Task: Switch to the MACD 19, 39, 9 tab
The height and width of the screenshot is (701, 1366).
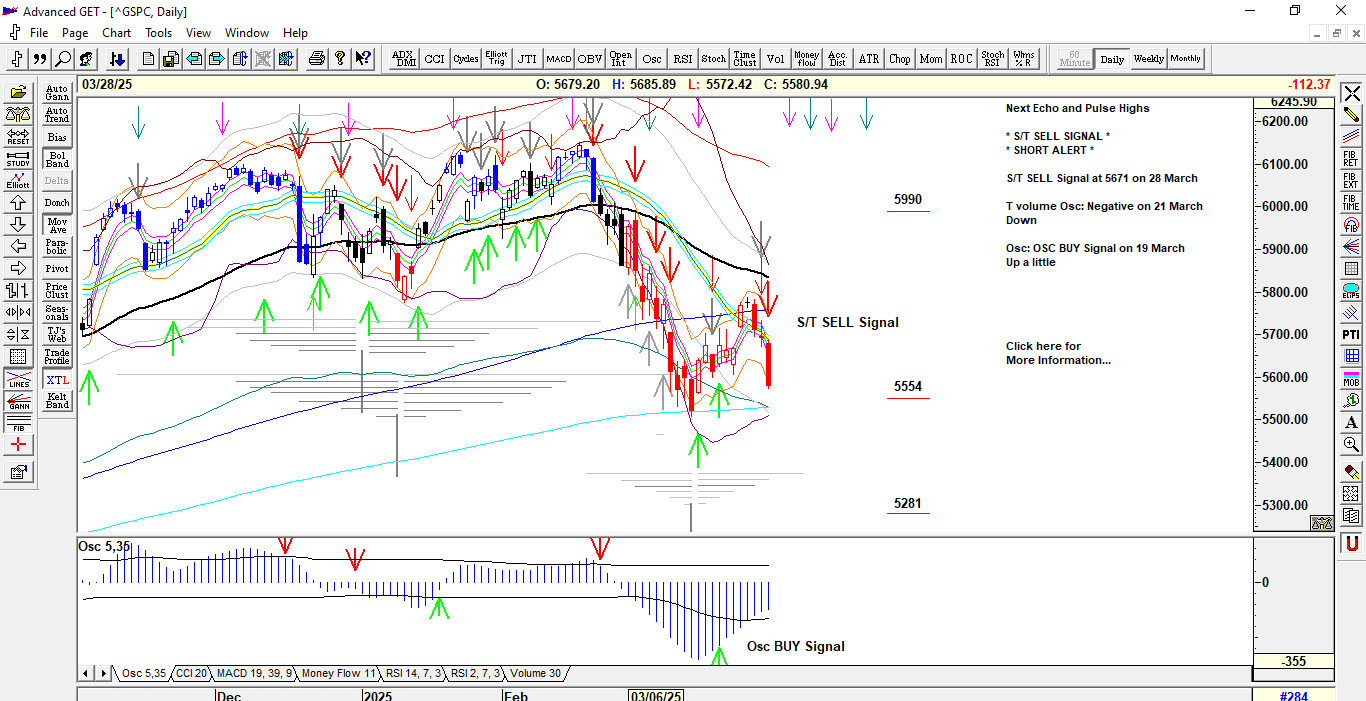Action: [x=254, y=674]
